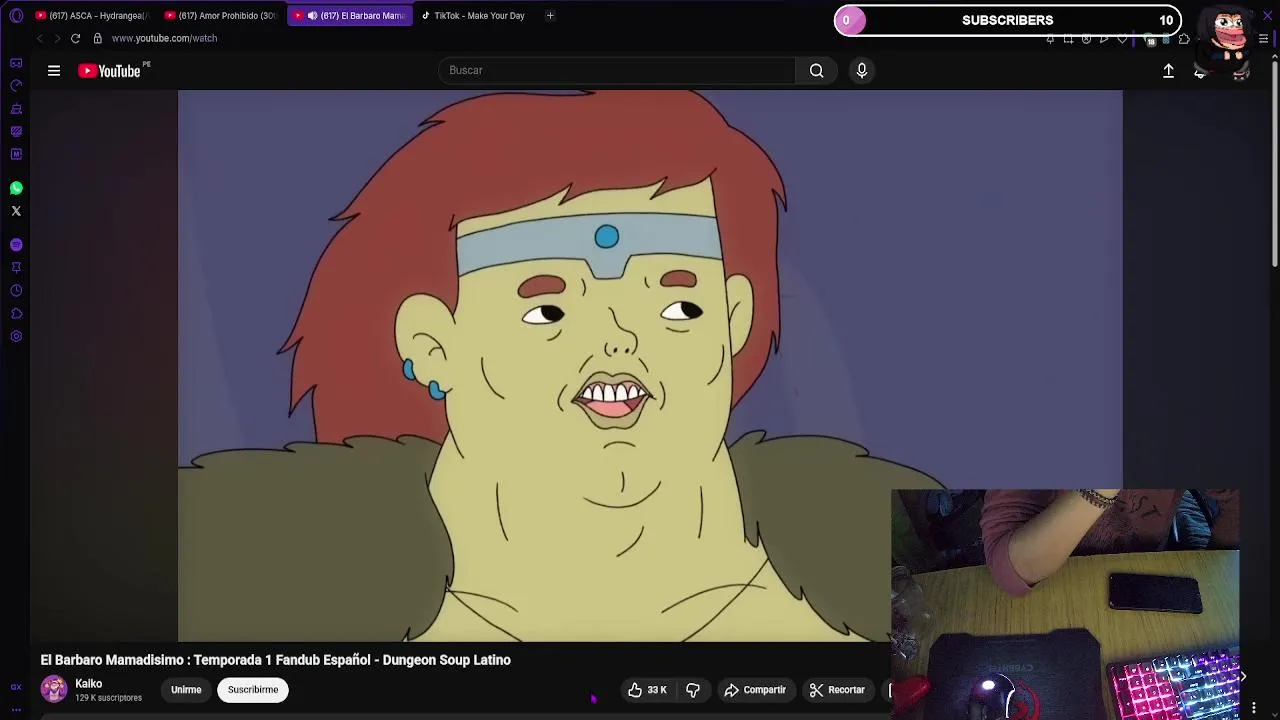Reload the current page
Screen dimensions: 1280x720
click(x=75, y=38)
